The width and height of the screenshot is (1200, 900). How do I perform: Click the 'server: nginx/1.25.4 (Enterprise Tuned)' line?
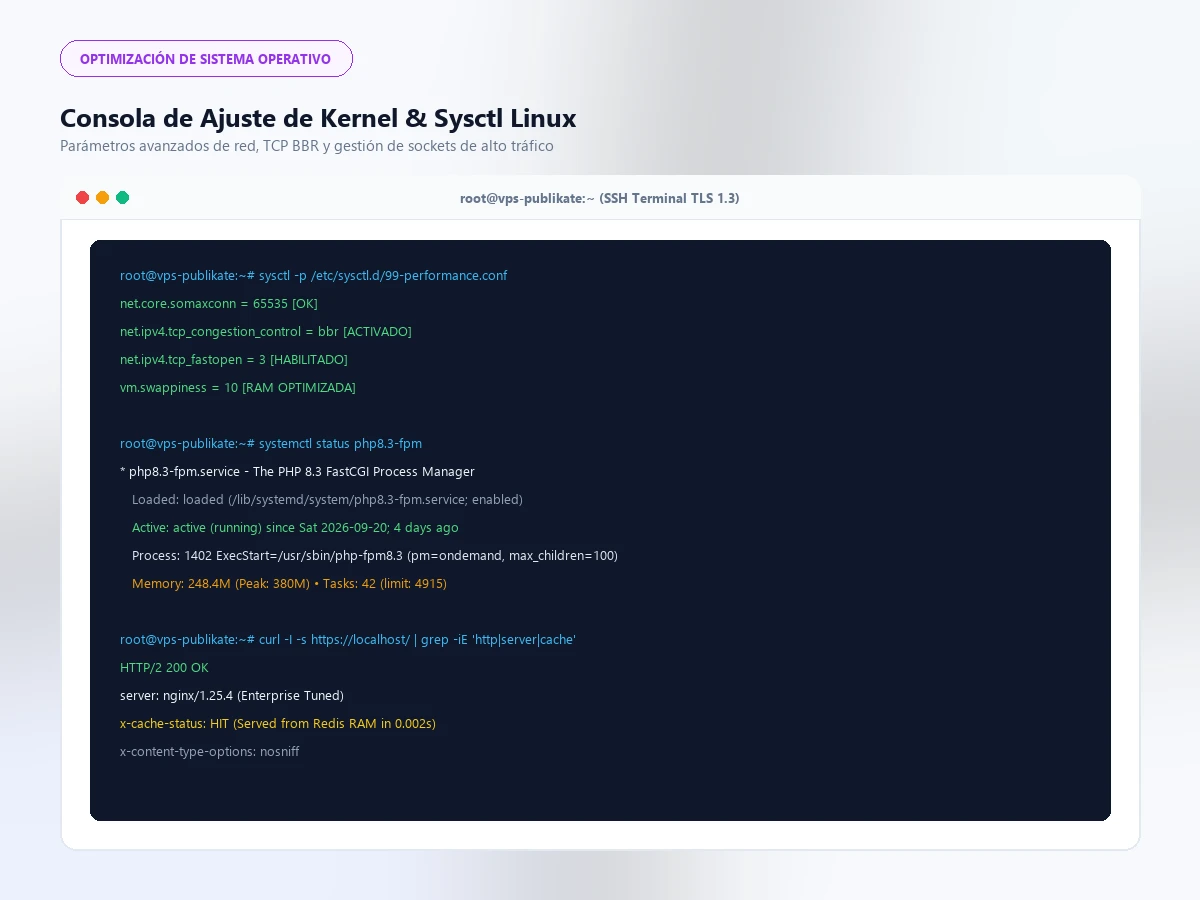point(232,695)
